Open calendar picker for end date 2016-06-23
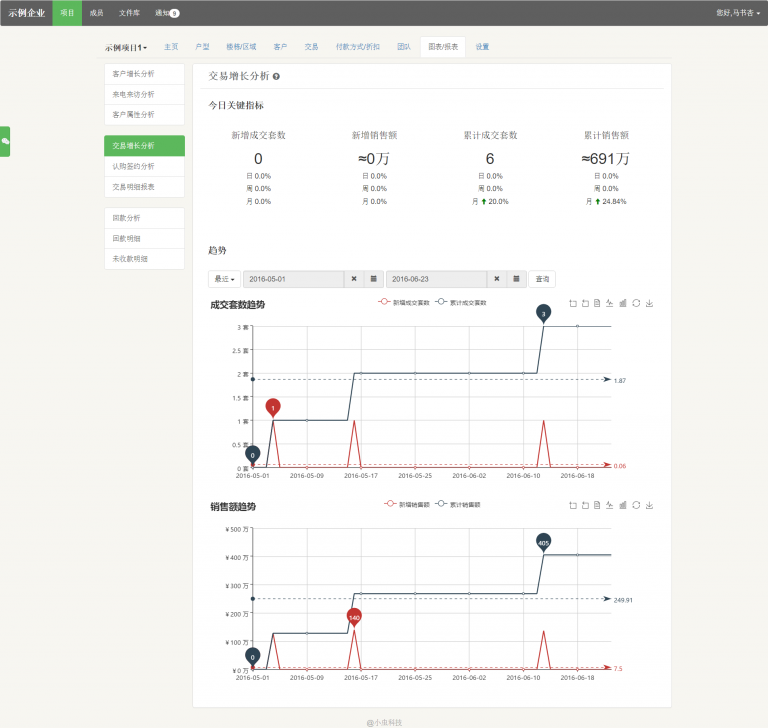The height and width of the screenshot is (728, 768). click(x=516, y=279)
